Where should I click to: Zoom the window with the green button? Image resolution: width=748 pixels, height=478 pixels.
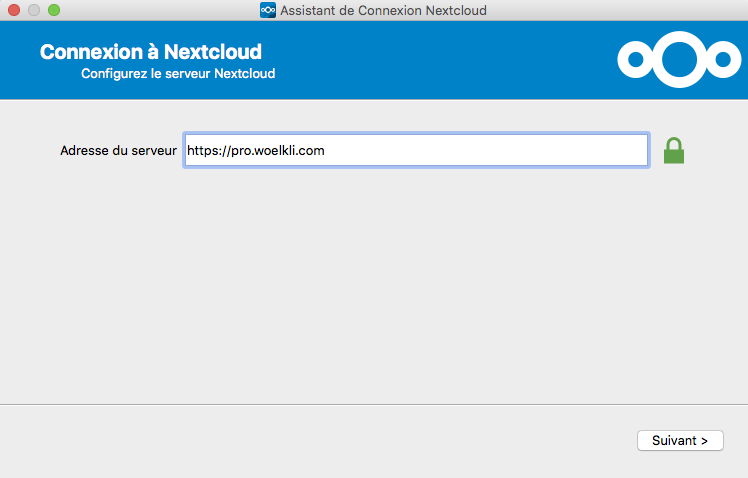click(x=54, y=10)
